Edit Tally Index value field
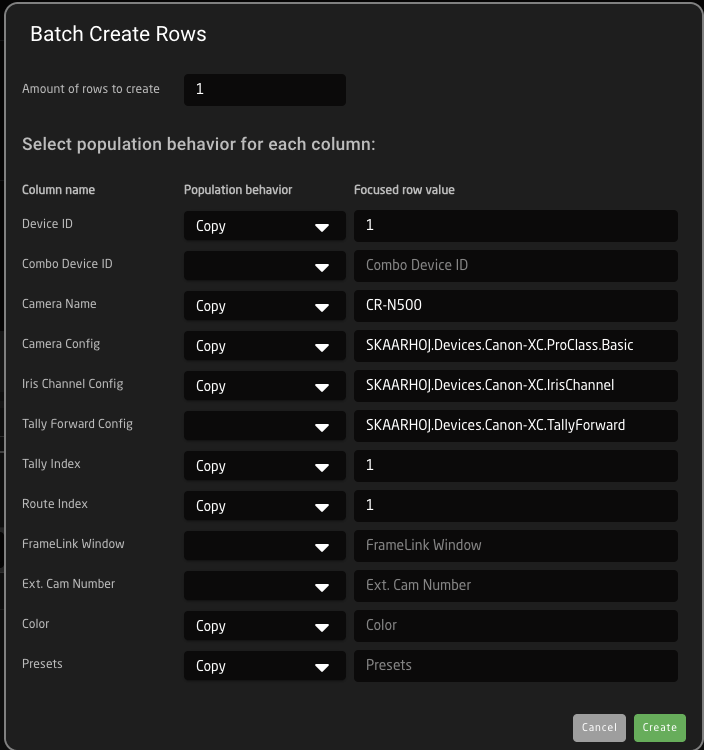Image resolution: width=704 pixels, height=750 pixels. click(x=516, y=466)
